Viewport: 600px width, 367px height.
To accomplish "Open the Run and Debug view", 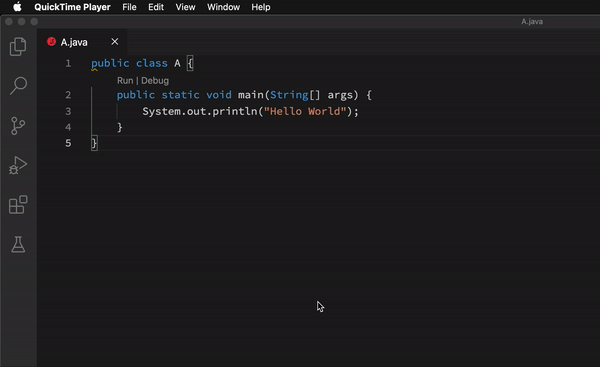I will pyautogui.click(x=18, y=165).
